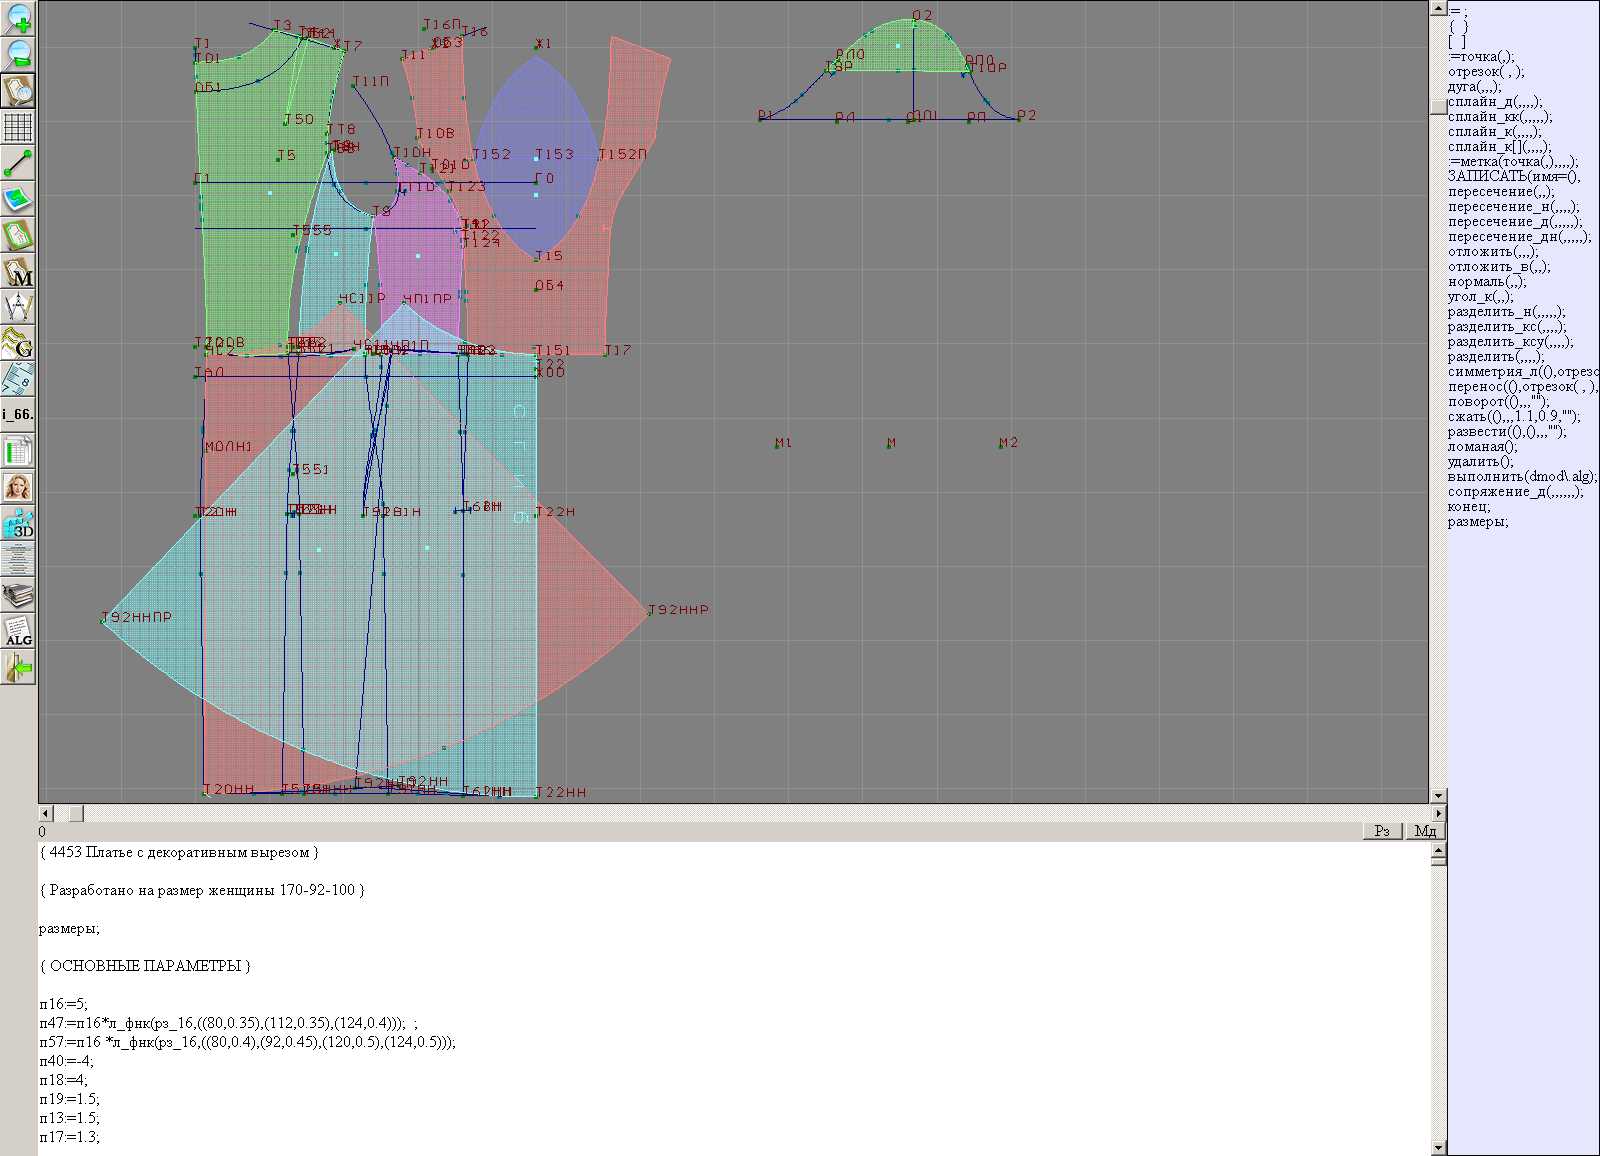Insert 'отрезок( , );' from command list
The image size is (1600, 1156).
1486,72
